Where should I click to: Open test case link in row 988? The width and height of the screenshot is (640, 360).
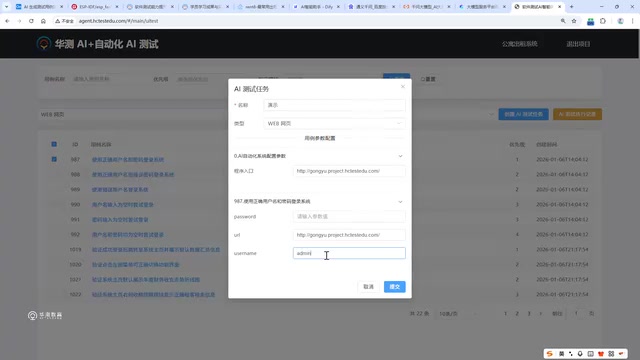tap(133, 175)
